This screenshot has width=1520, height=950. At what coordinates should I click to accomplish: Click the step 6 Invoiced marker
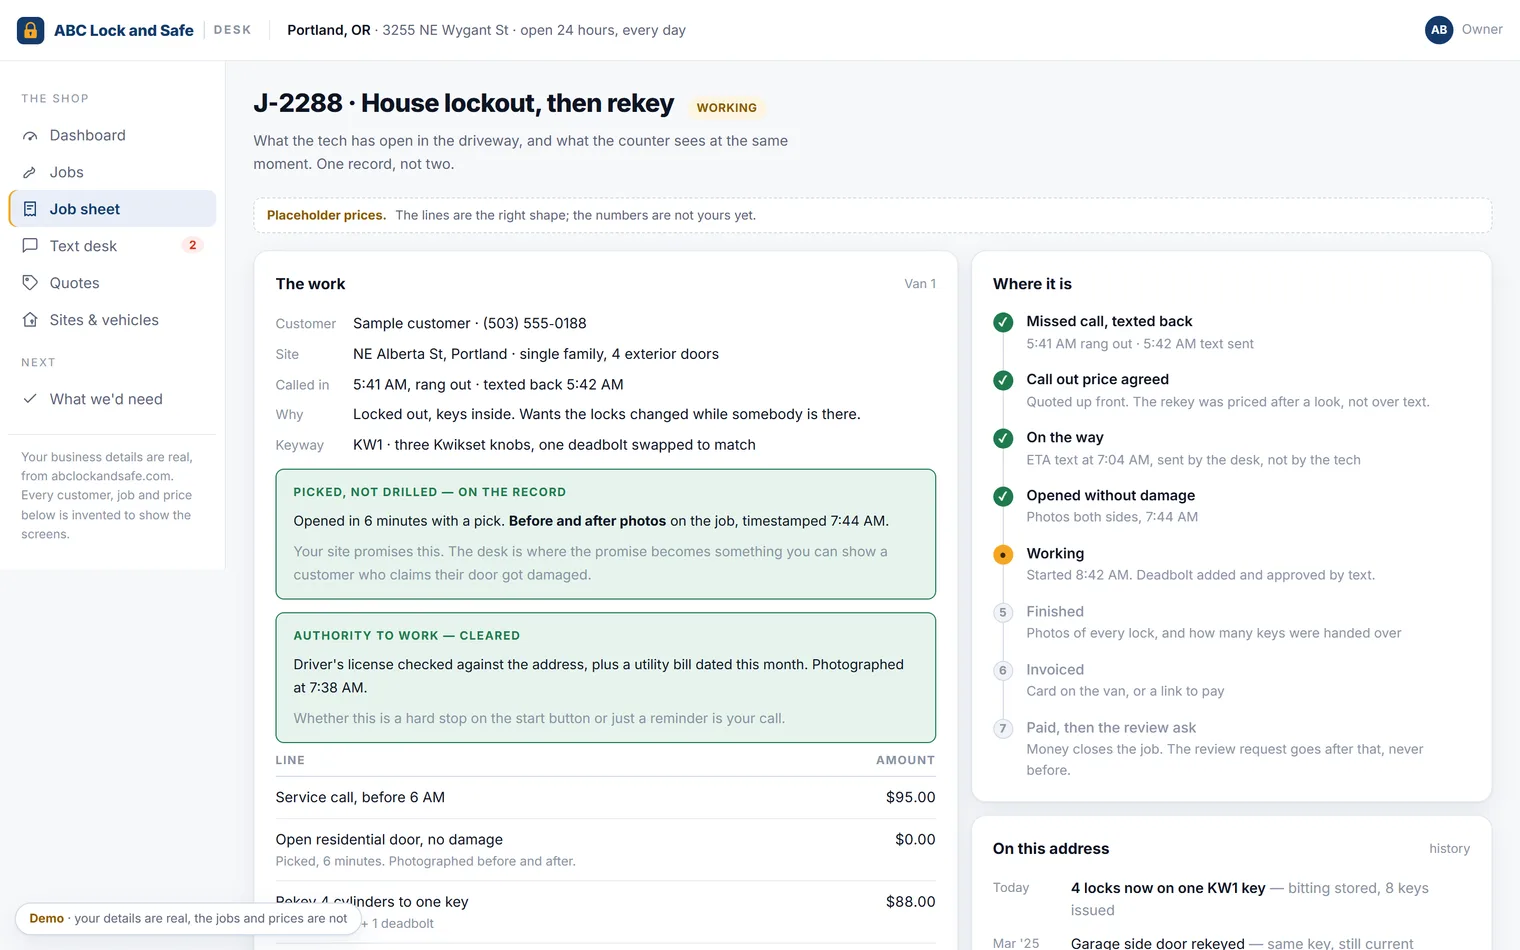click(1003, 670)
